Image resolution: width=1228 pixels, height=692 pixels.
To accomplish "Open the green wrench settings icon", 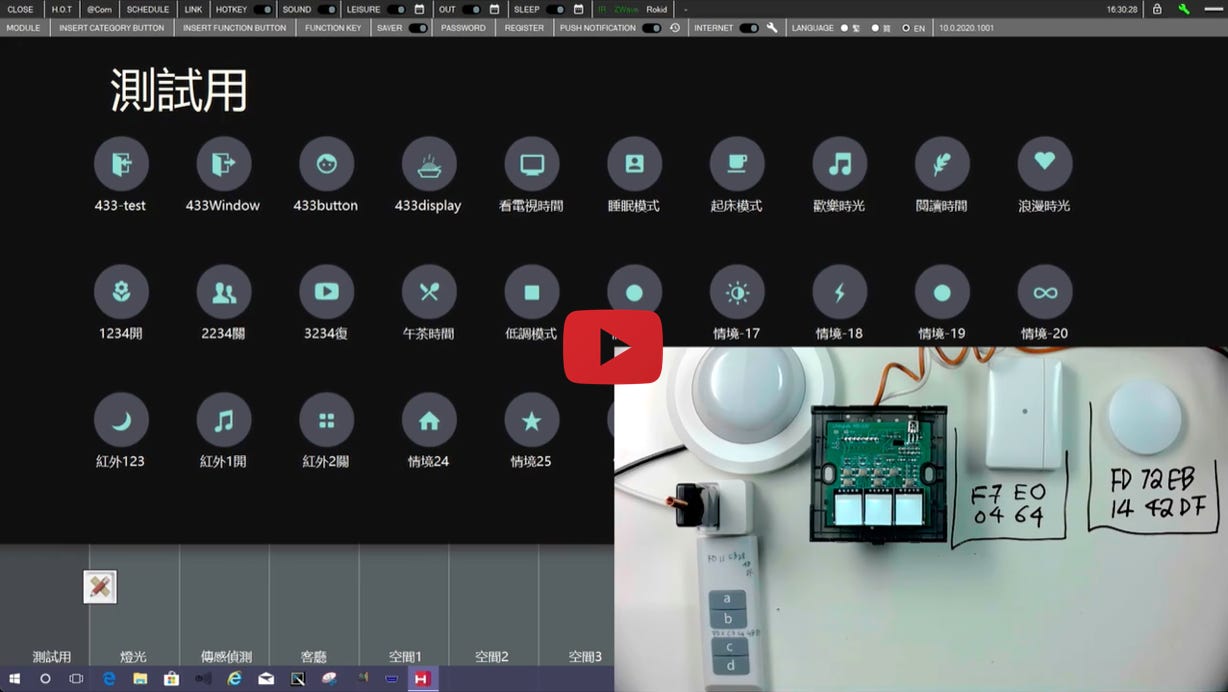I will [x=1184, y=9].
